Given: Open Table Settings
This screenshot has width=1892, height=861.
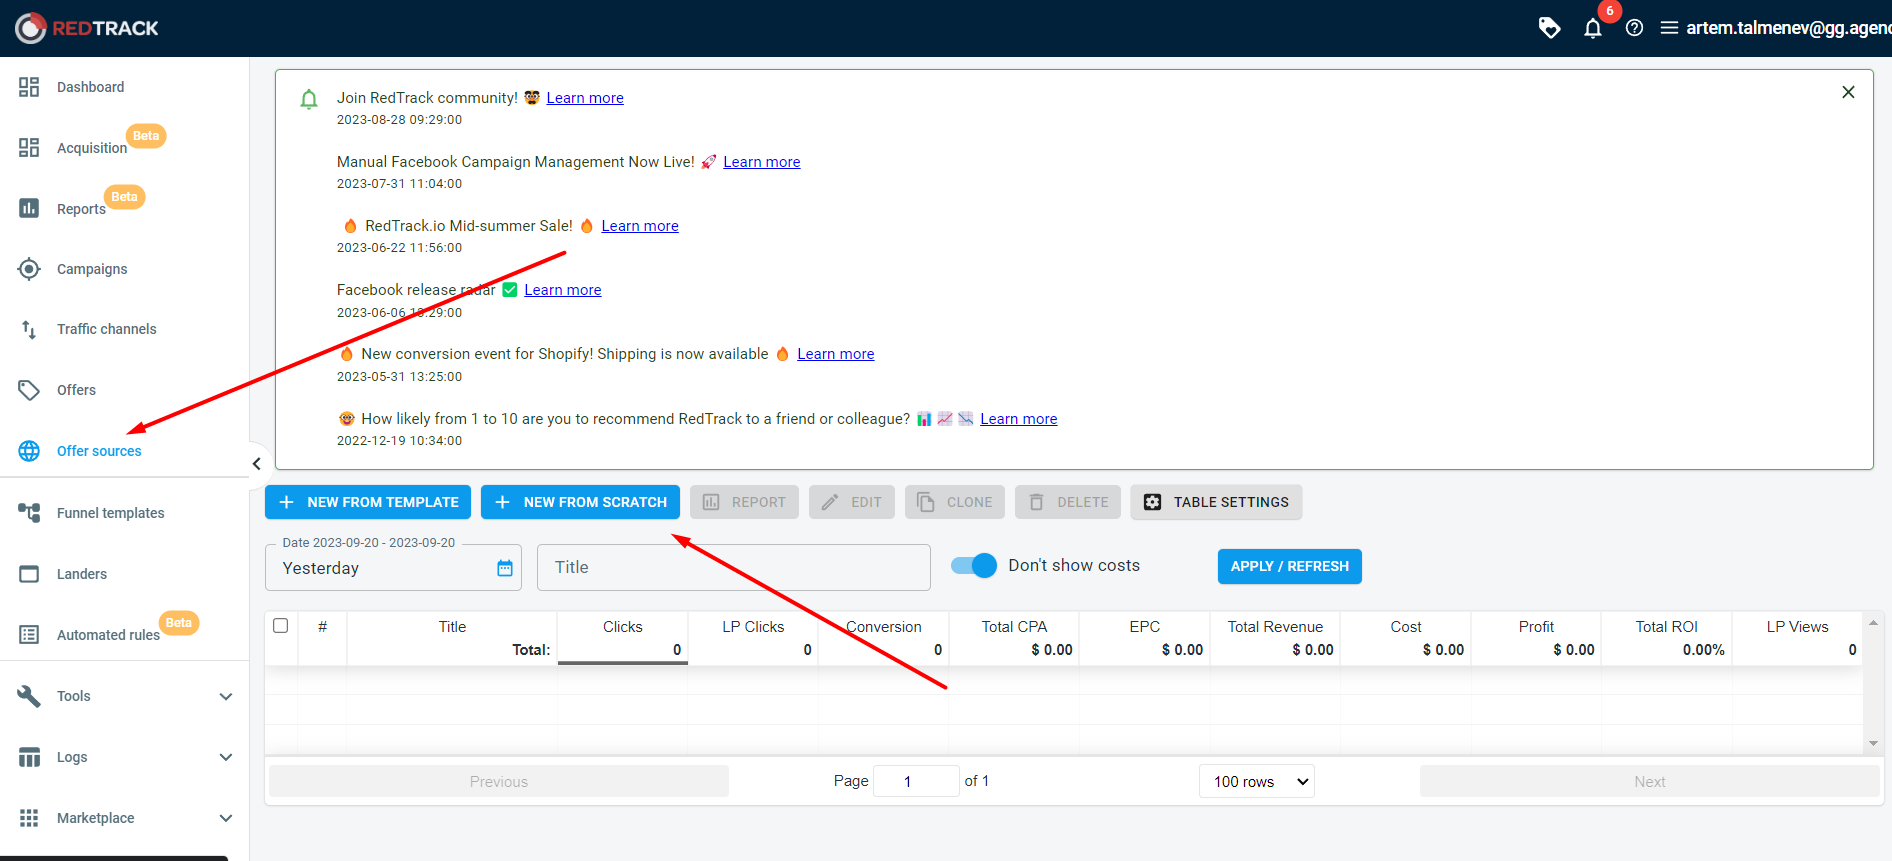Looking at the screenshot, I should [x=1216, y=502].
